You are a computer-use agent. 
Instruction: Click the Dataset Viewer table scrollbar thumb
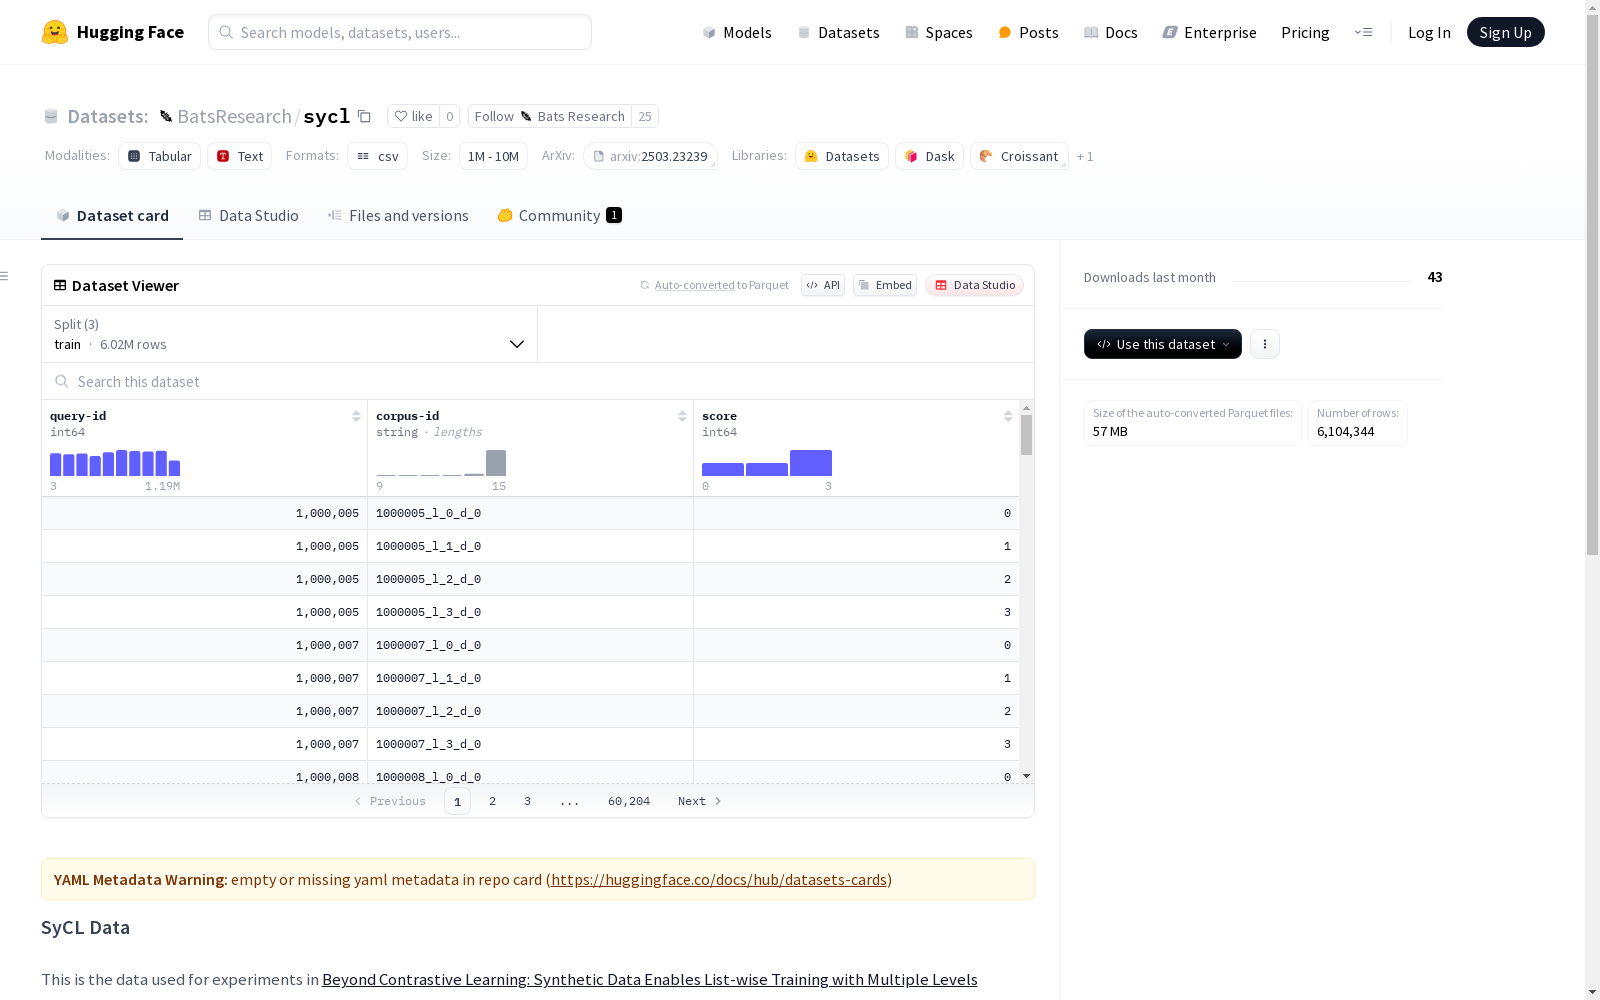[x=1026, y=435]
